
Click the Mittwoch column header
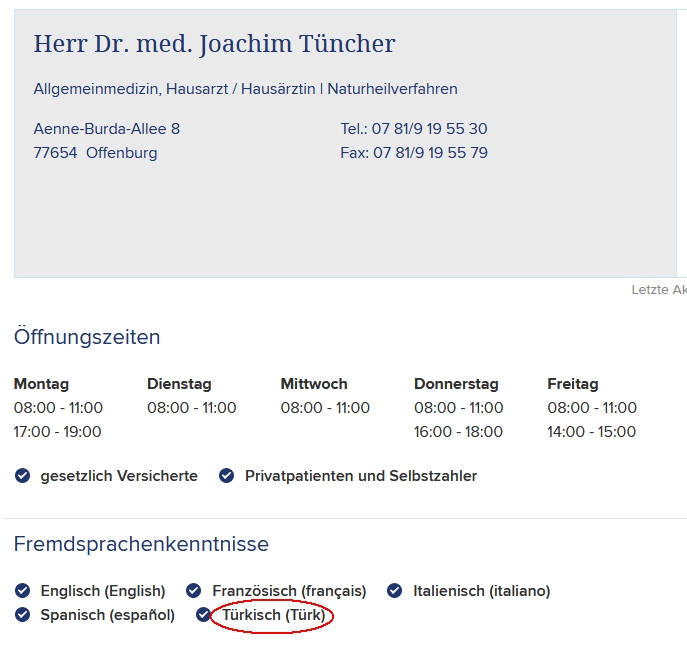314,384
